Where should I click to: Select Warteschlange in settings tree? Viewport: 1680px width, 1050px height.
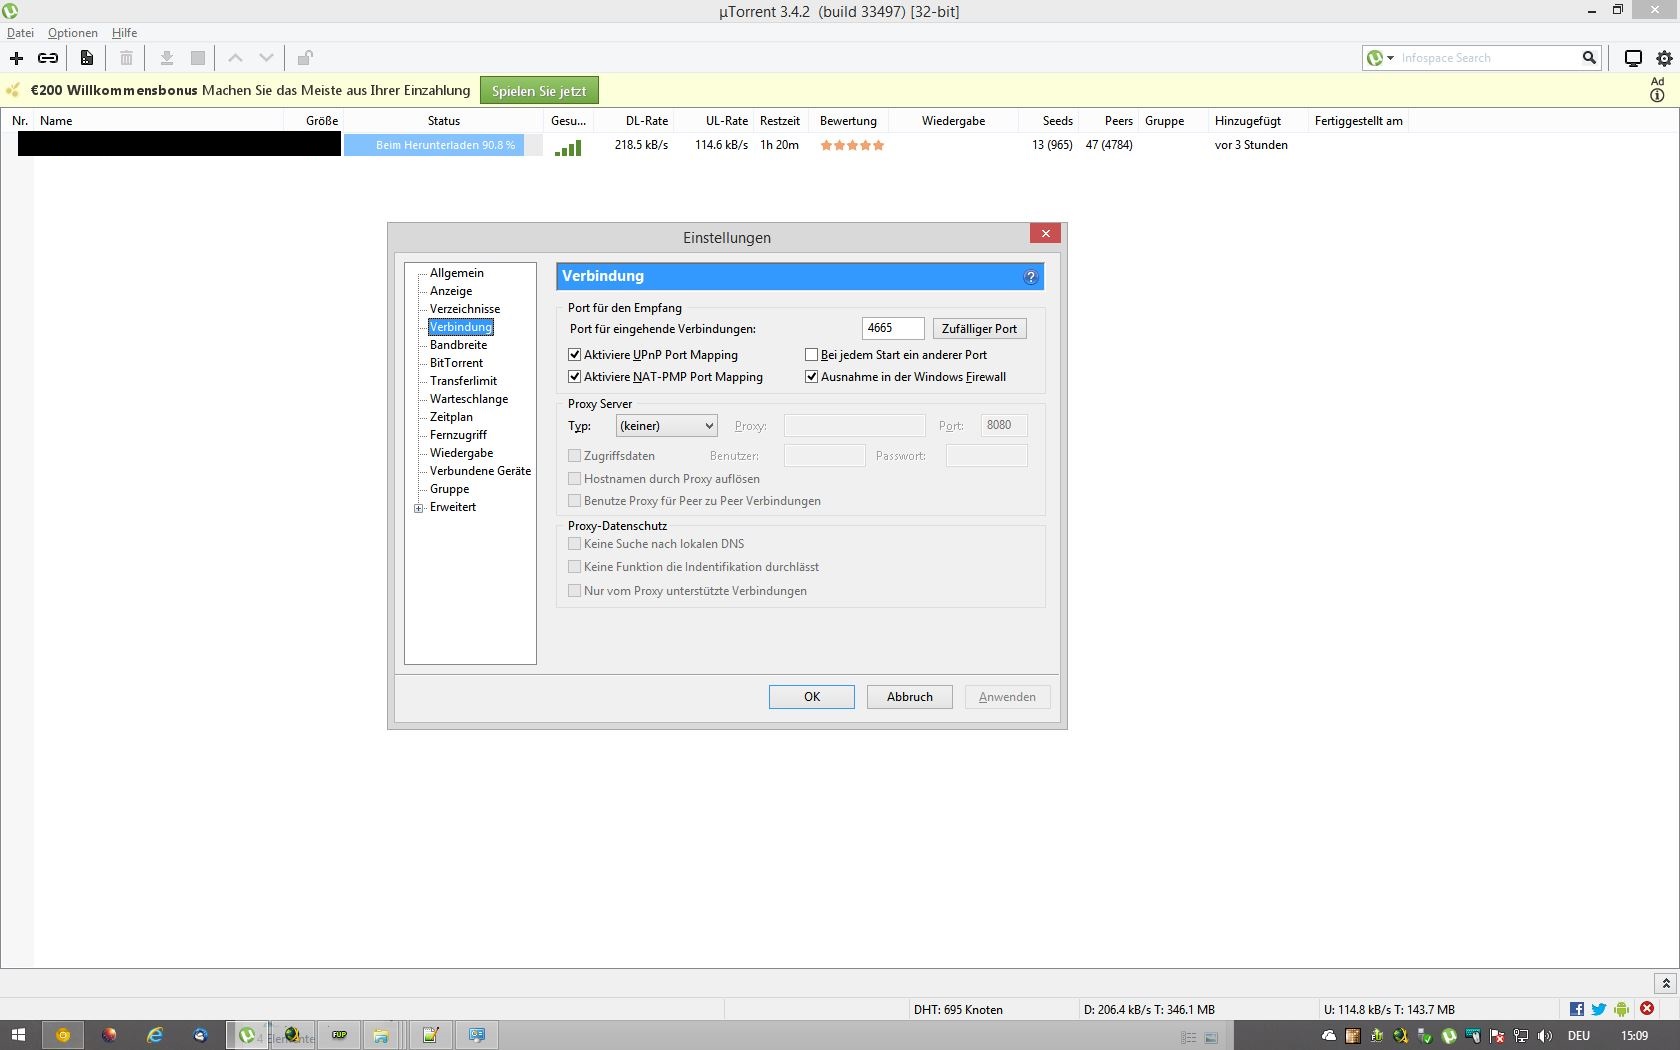pyautogui.click(x=469, y=399)
